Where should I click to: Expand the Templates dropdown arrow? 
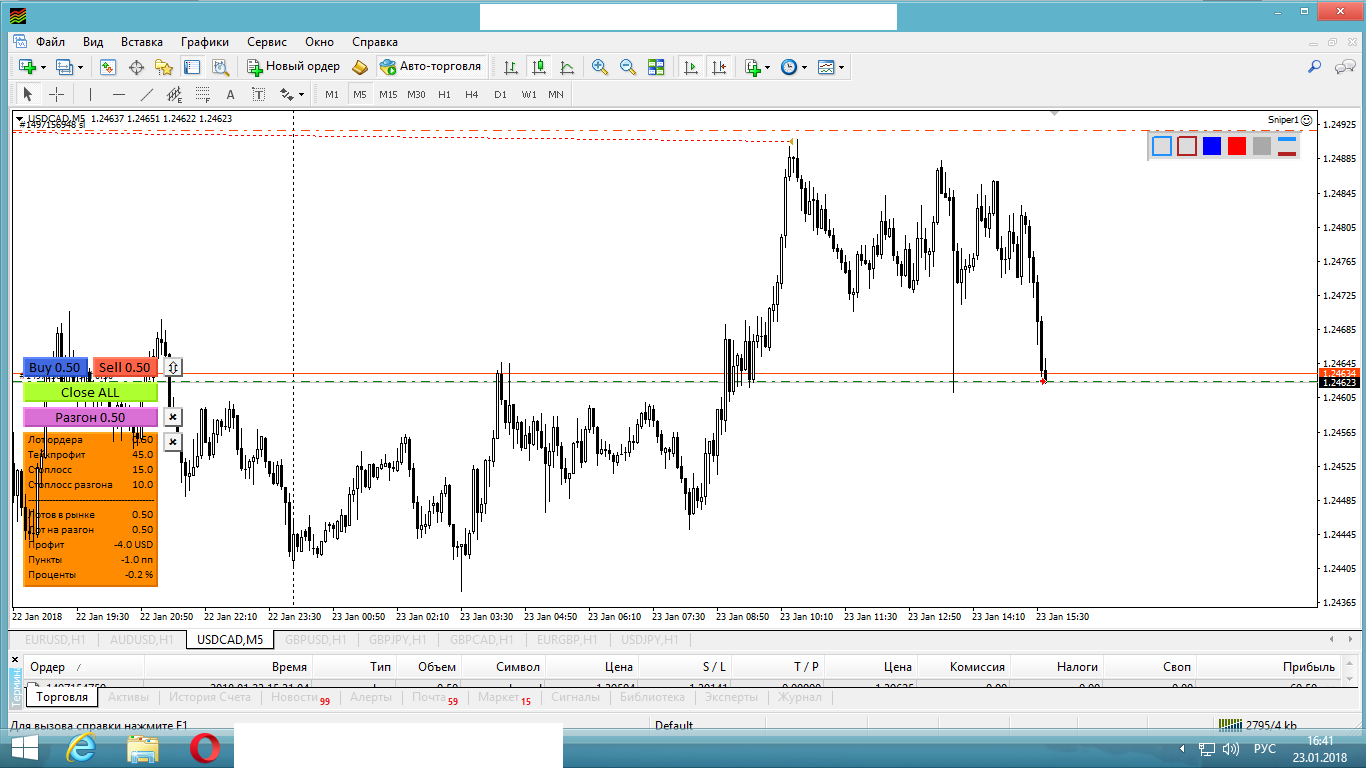(841, 68)
